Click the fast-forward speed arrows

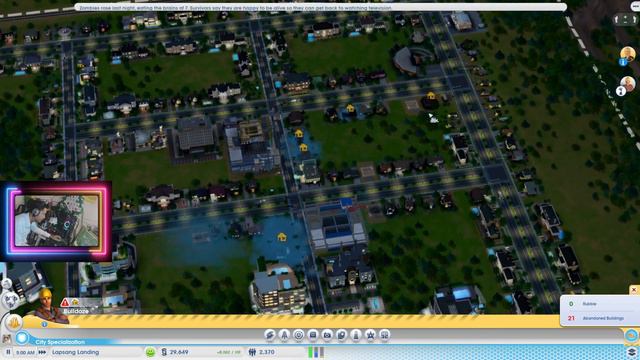point(42,352)
